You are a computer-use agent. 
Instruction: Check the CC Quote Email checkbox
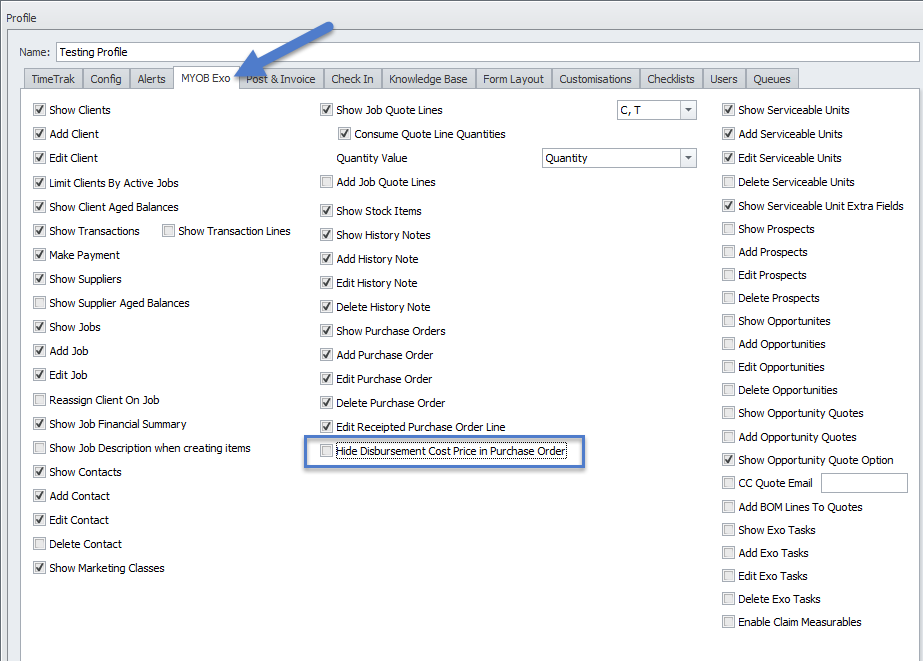click(729, 483)
